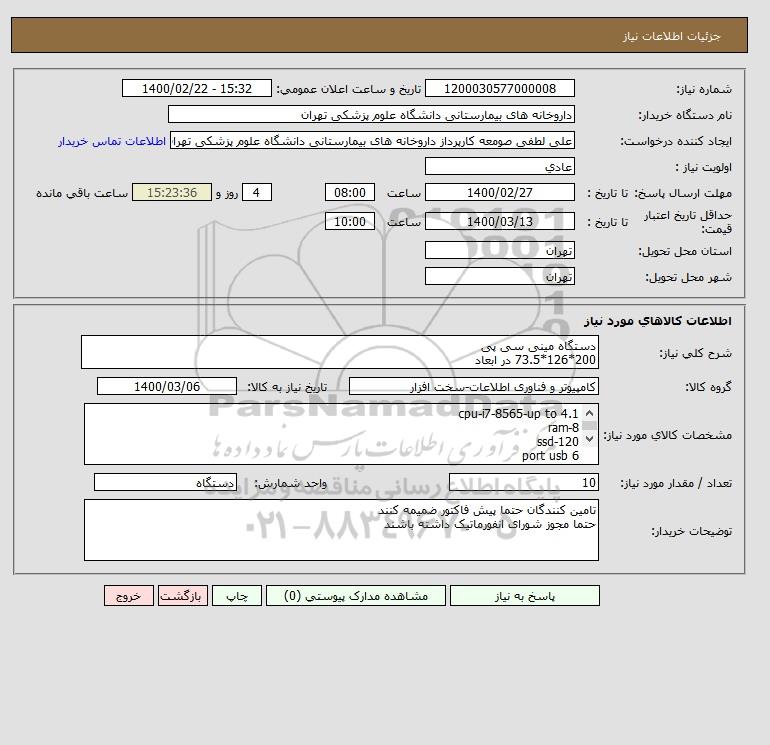Click the quantity field showing 10

523,482
